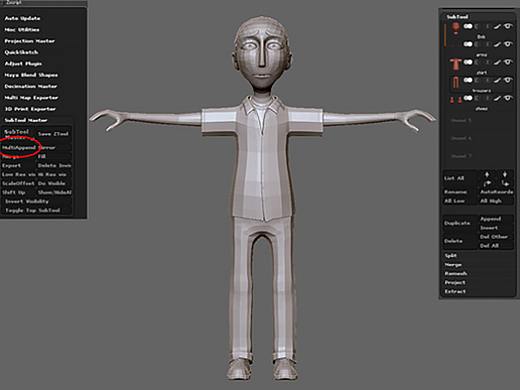Open QuickSketch plugin menu

pyautogui.click(x=21, y=52)
